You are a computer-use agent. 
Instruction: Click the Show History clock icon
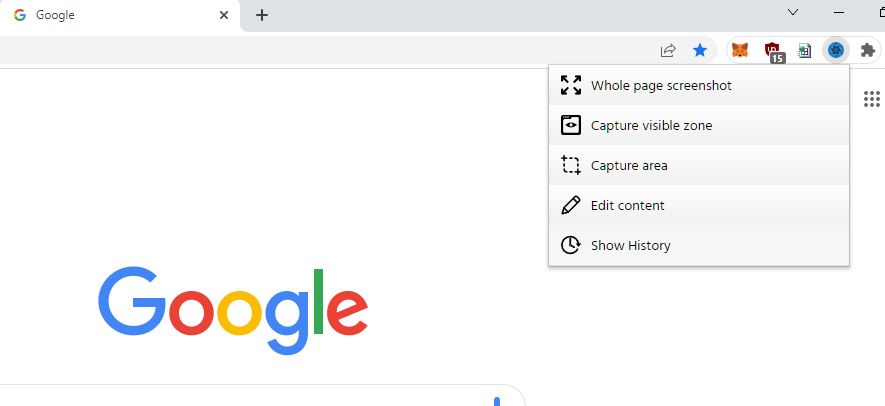pos(571,245)
